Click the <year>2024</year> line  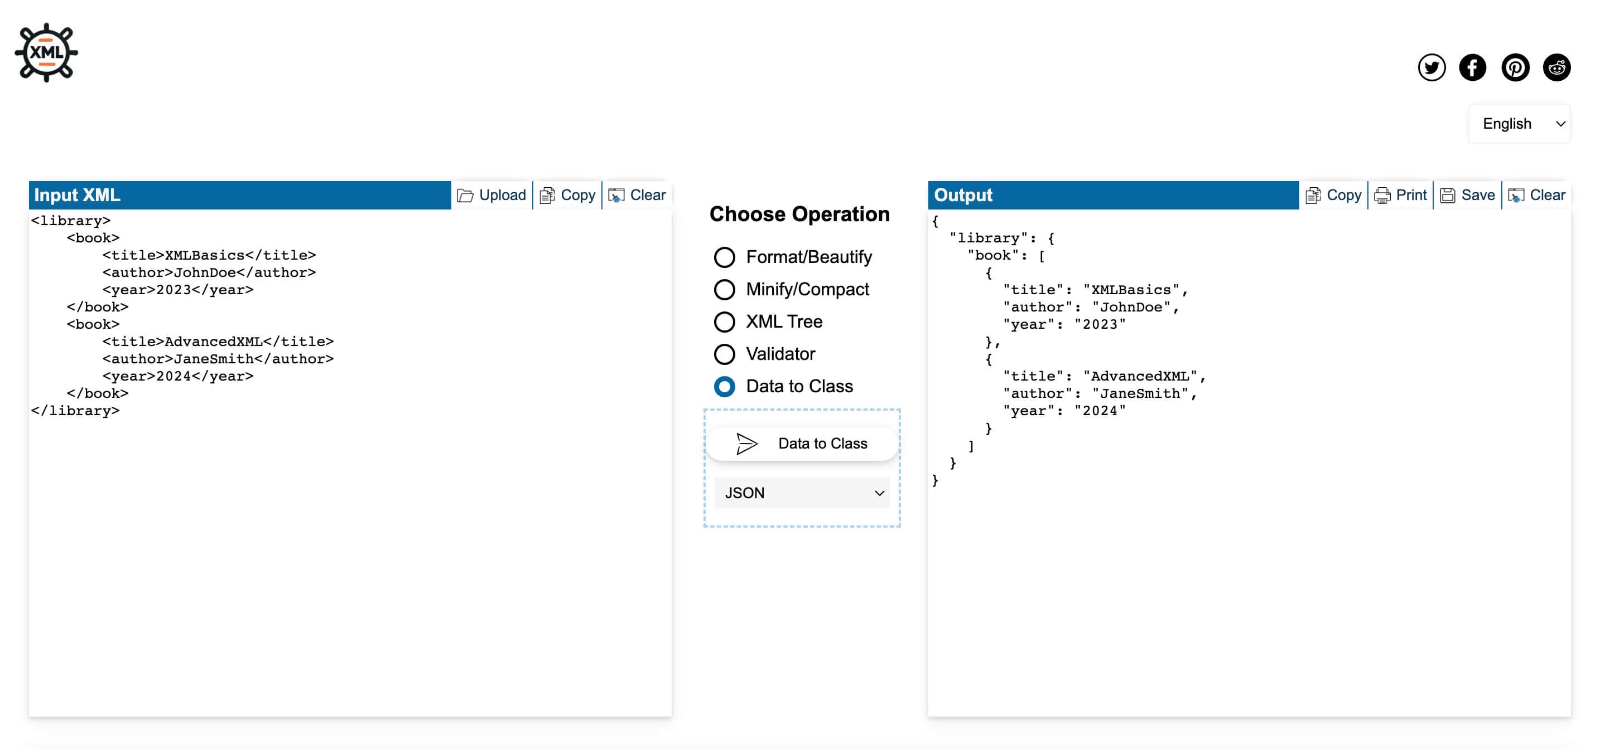pyautogui.click(x=178, y=376)
